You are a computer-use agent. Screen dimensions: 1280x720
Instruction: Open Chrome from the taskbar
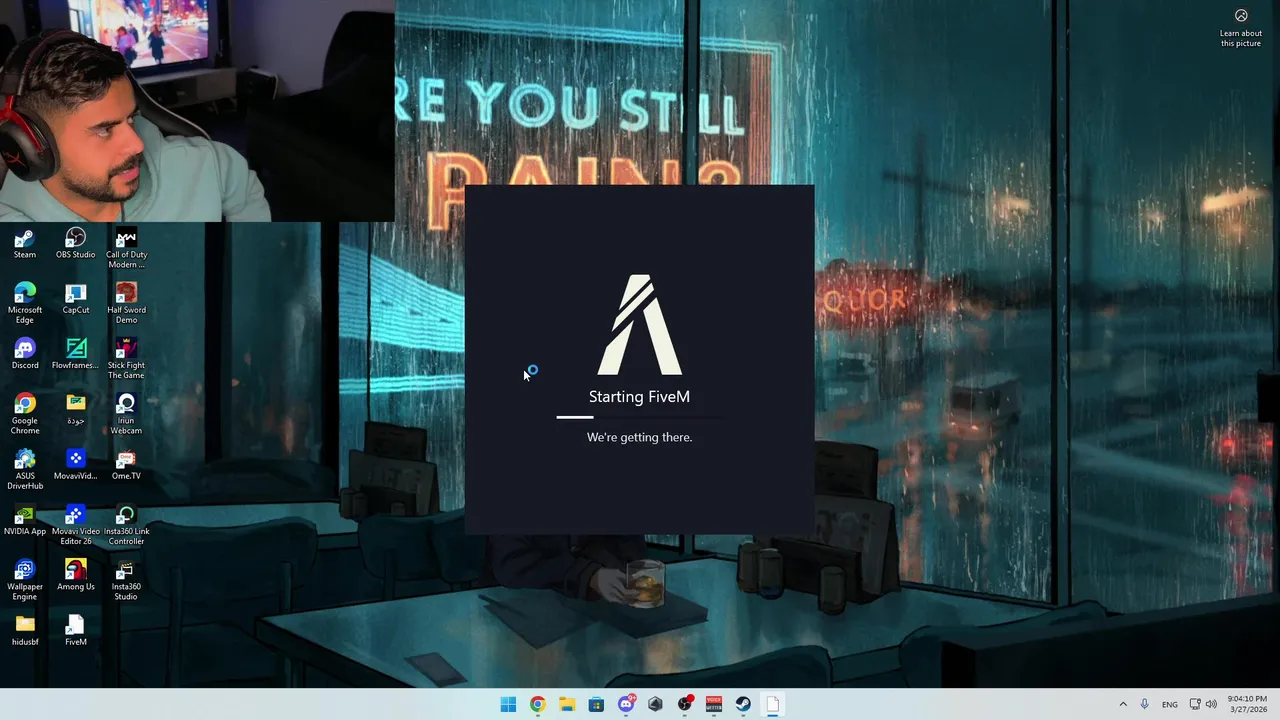(538, 704)
